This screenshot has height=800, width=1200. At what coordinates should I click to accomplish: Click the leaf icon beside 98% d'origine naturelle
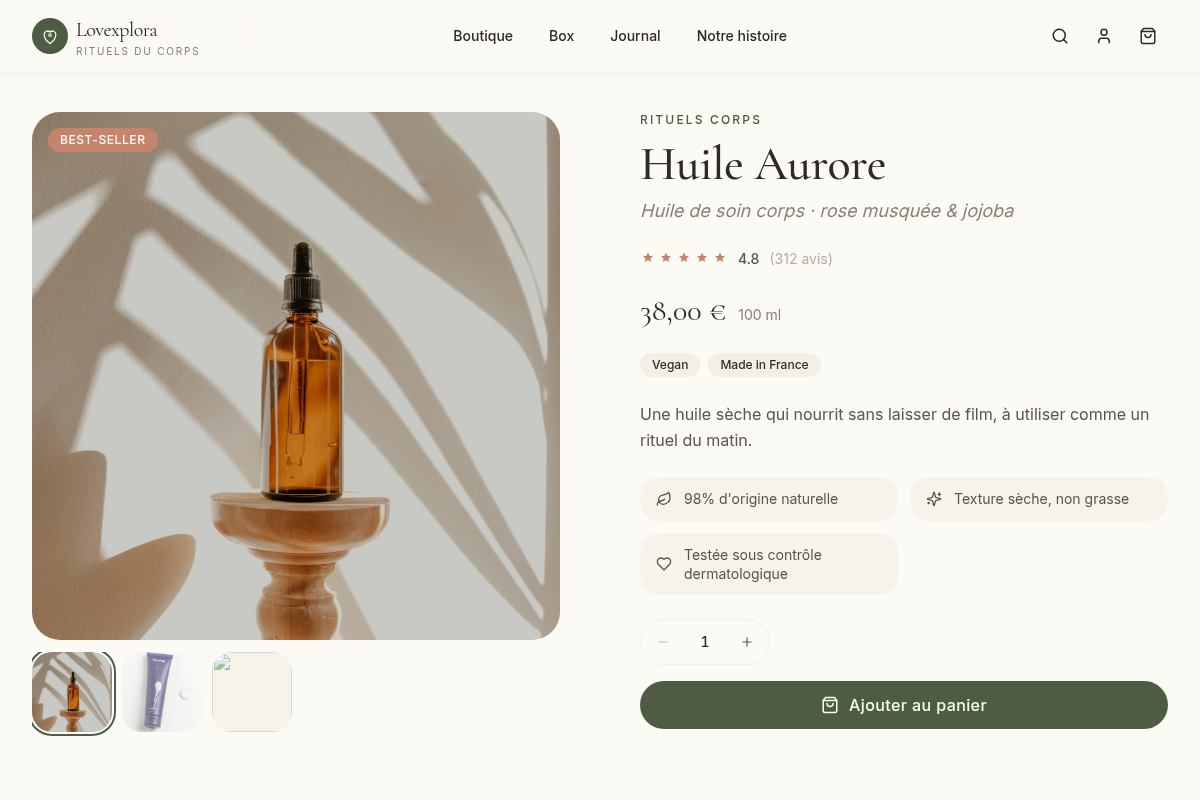664,499
